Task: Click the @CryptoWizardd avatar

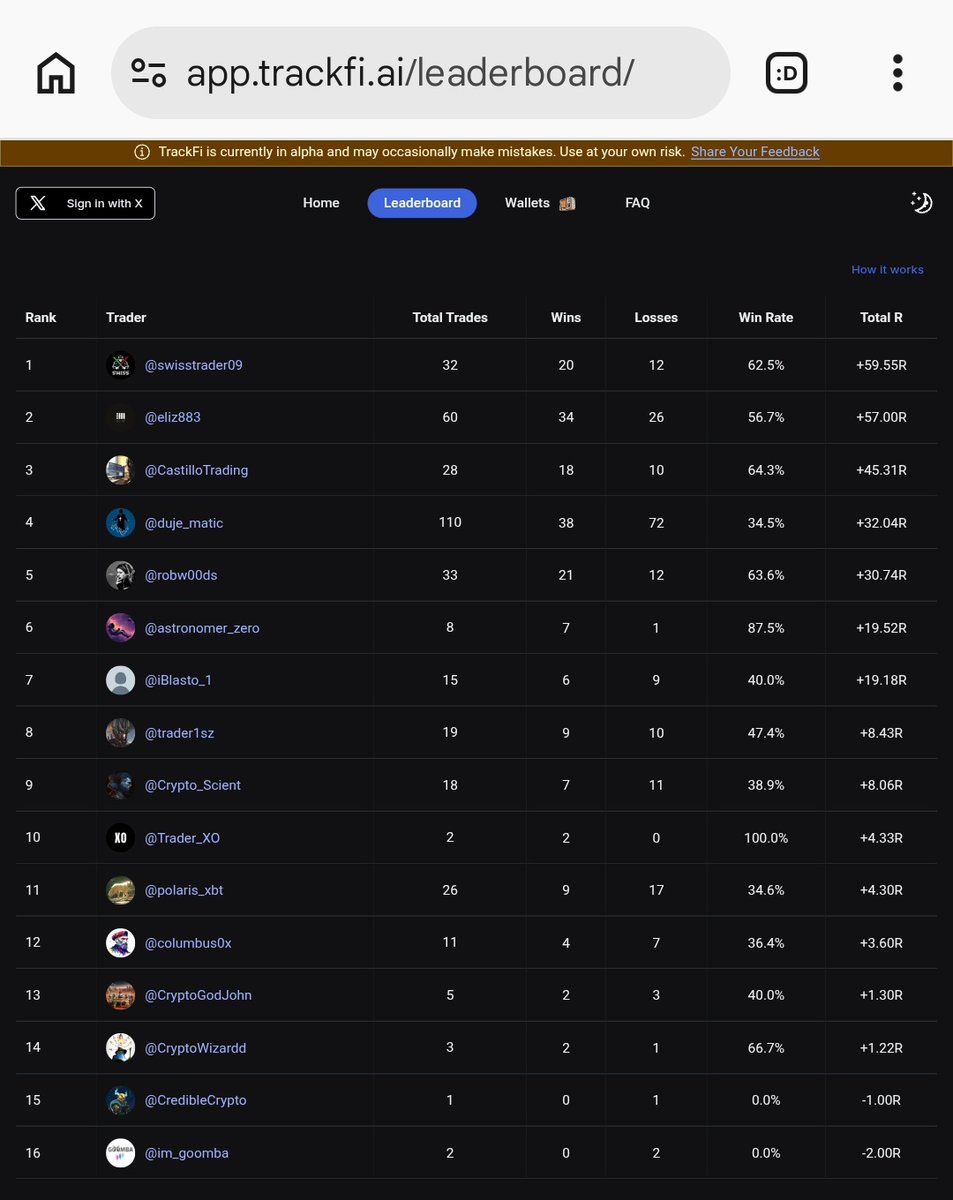Action: (x=120, y=1048)
